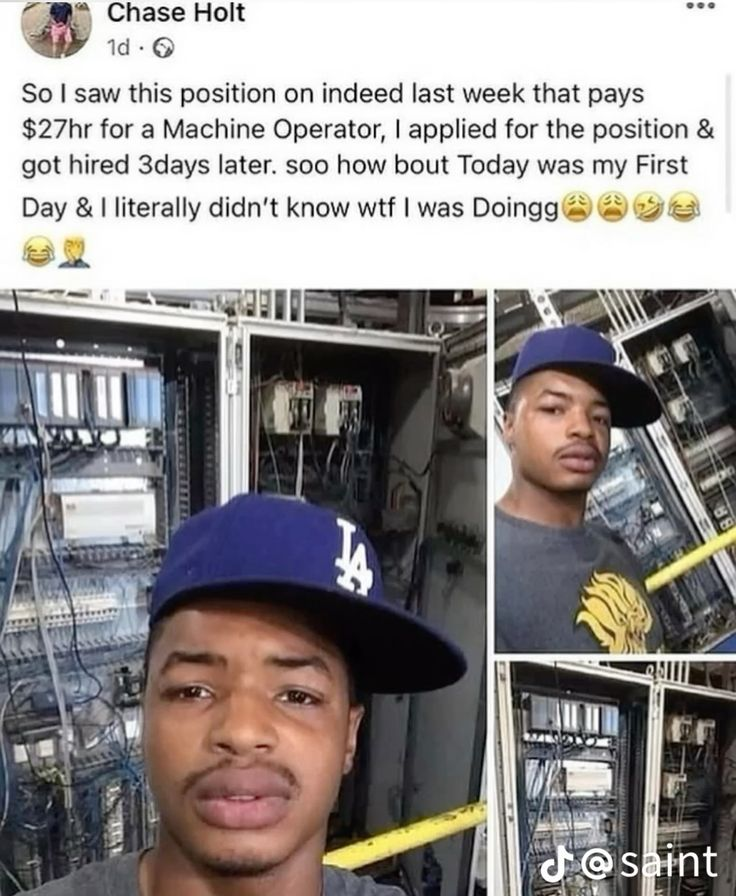The height and width of the screenshot is (896, 736).
Task: Click the LA logo on the cap
Action: (x=353, y=557)
